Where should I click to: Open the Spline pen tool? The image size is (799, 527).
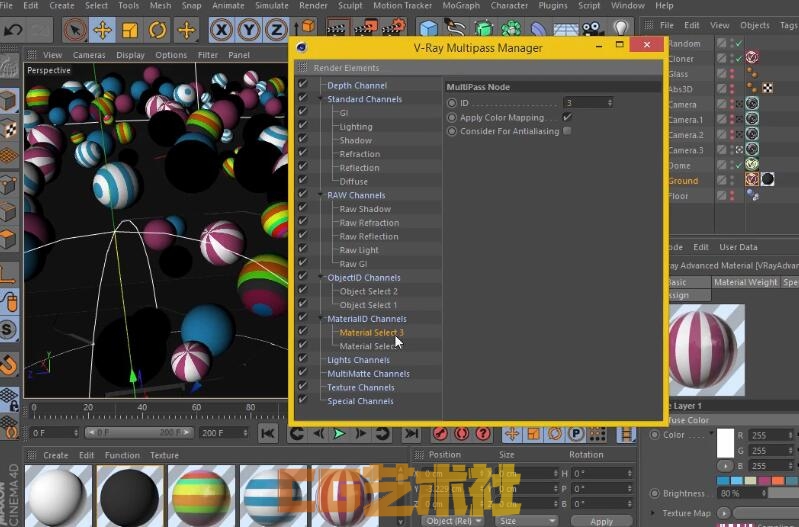pos(455,28)
